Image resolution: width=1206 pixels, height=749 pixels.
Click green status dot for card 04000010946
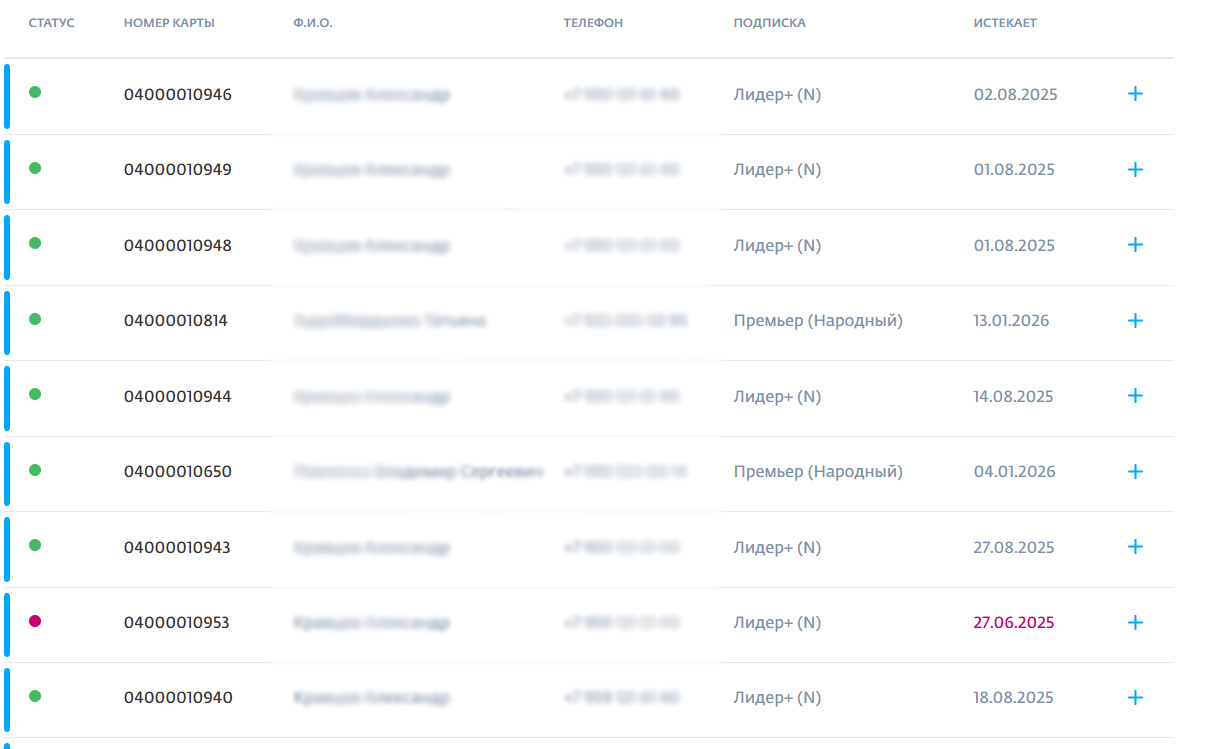tap(35, 93)
